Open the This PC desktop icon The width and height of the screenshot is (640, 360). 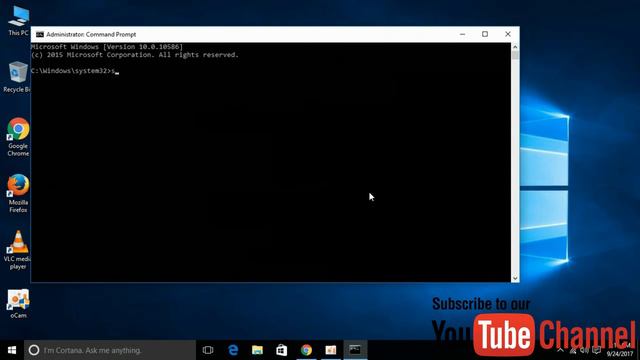[x=18, y=21]
